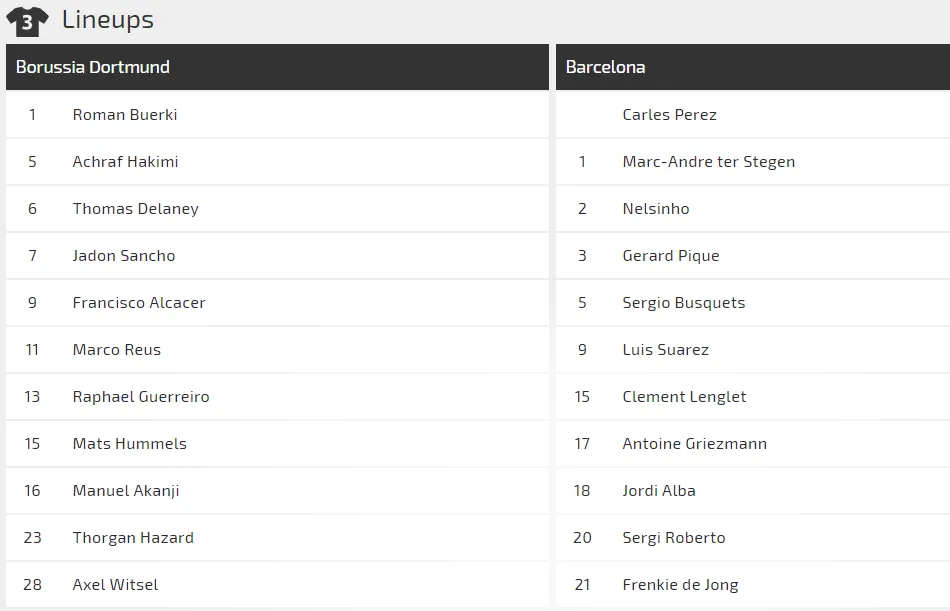
Task: Open Roman Buerki player entry
Action: [125, 115]
